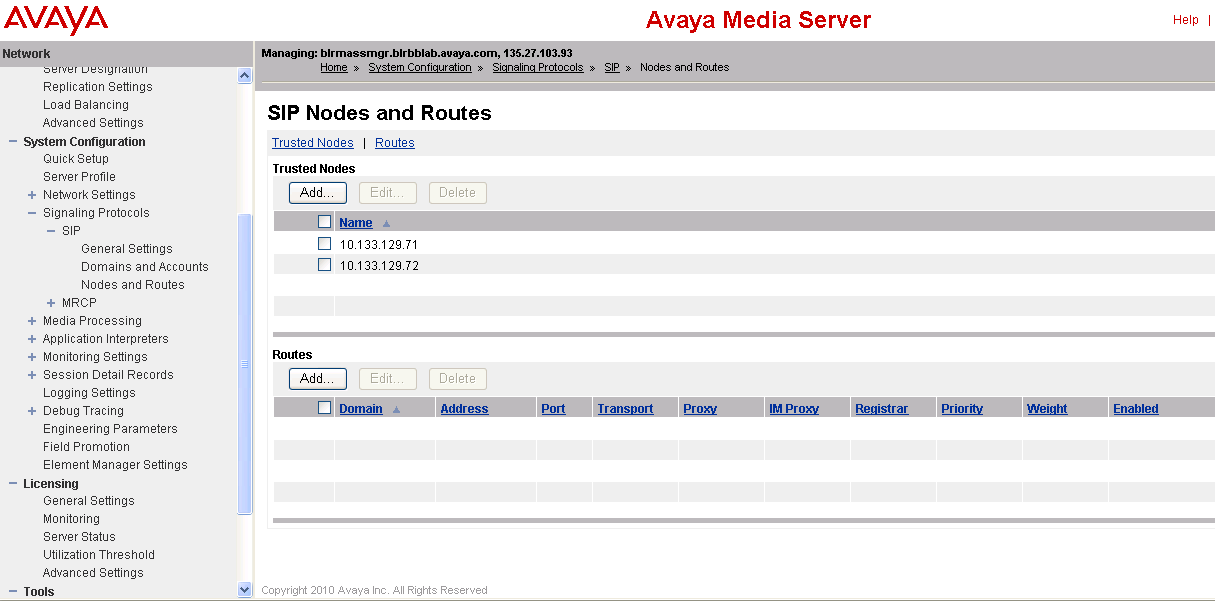
Task: Click Edit button under Routes
Action: pyautogui.click(x=388, y=379)
